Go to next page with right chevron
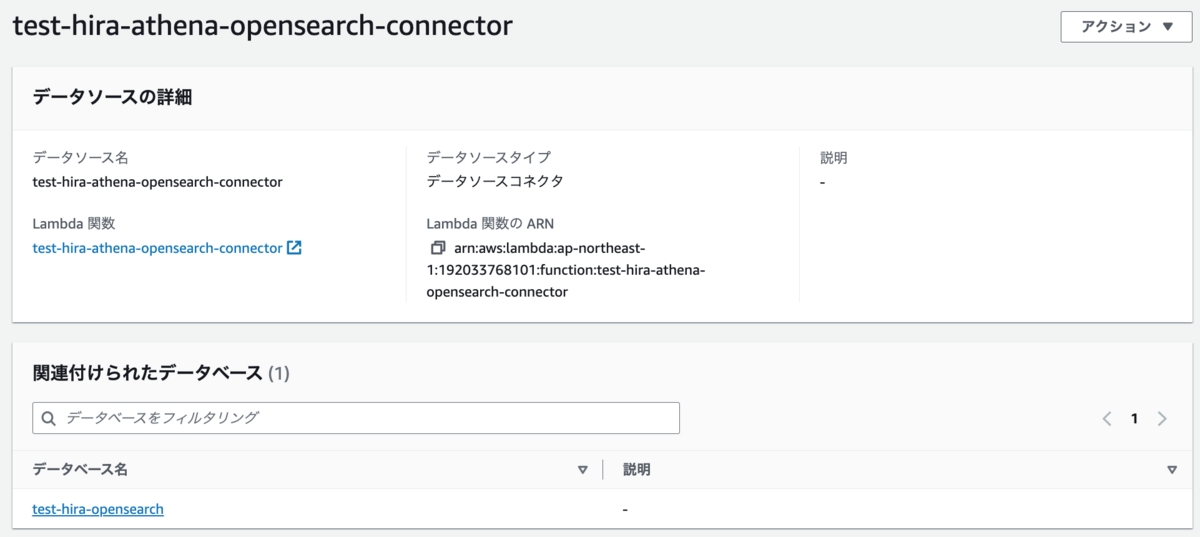Screen dimensions: 1200x537 click(x=1162, y=419)
